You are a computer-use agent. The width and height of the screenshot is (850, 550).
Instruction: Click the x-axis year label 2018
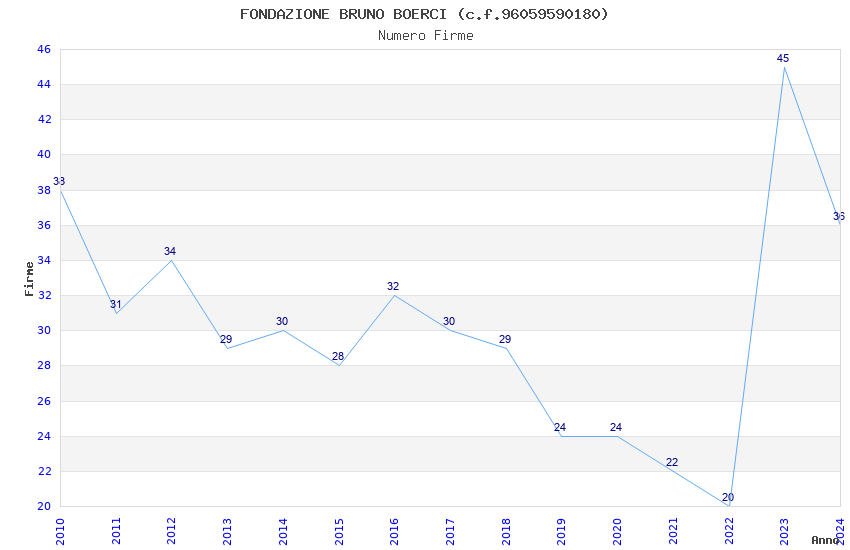tap(506, 532)
